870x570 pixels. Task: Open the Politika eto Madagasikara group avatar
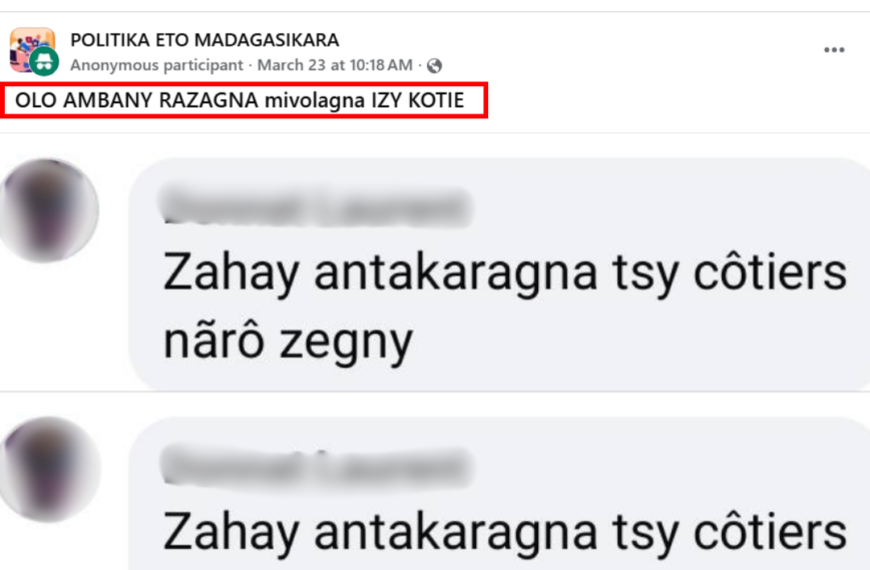coord(32,49)
